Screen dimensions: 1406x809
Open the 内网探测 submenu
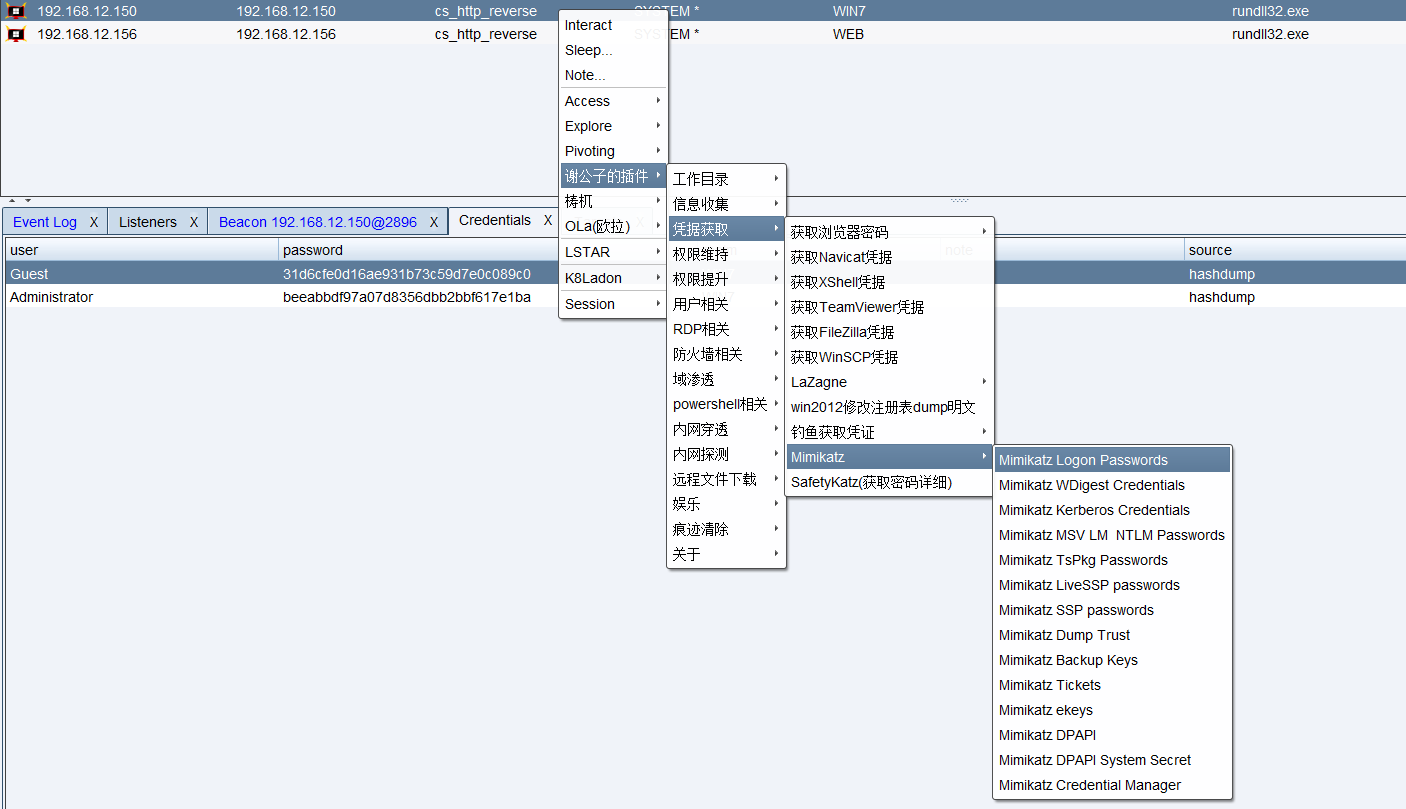(727, 454)
